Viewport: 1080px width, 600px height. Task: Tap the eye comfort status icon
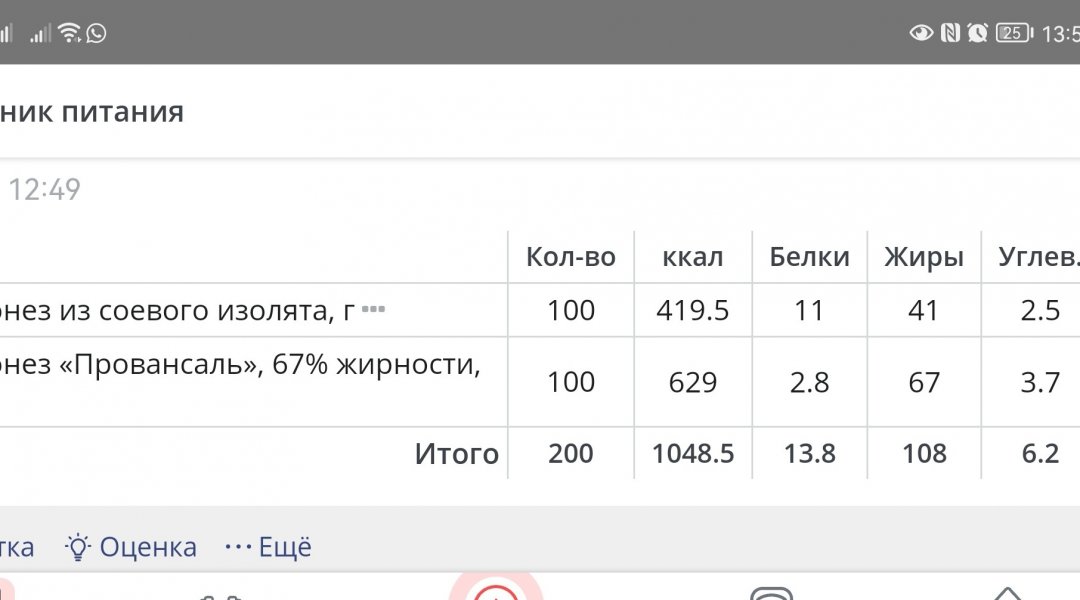coord(920,33)
